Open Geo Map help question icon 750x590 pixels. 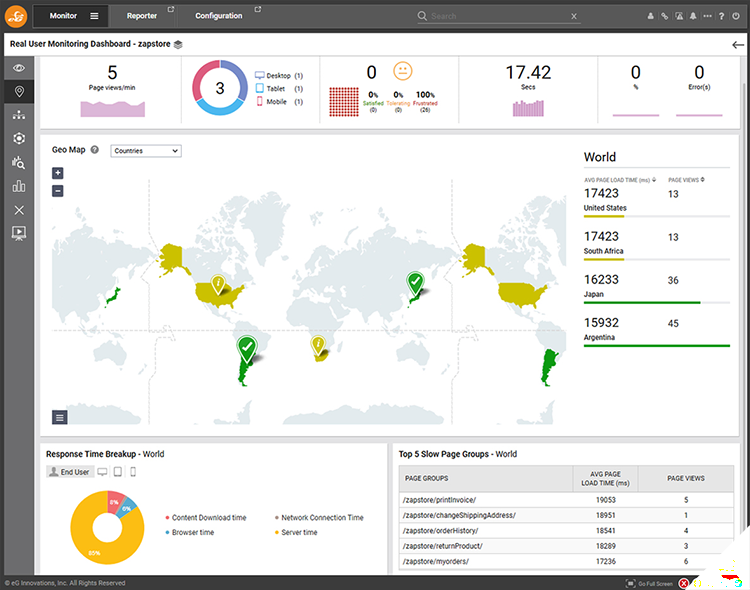95,150
